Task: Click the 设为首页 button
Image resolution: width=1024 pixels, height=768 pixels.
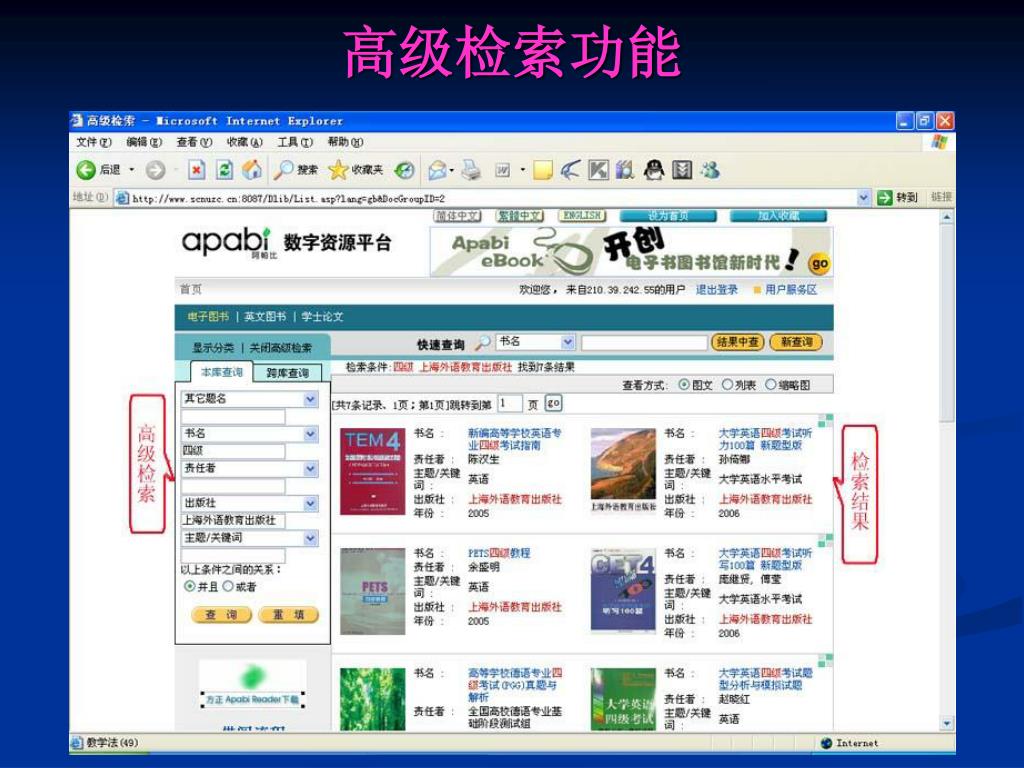Action: click(x=667, y=216)
